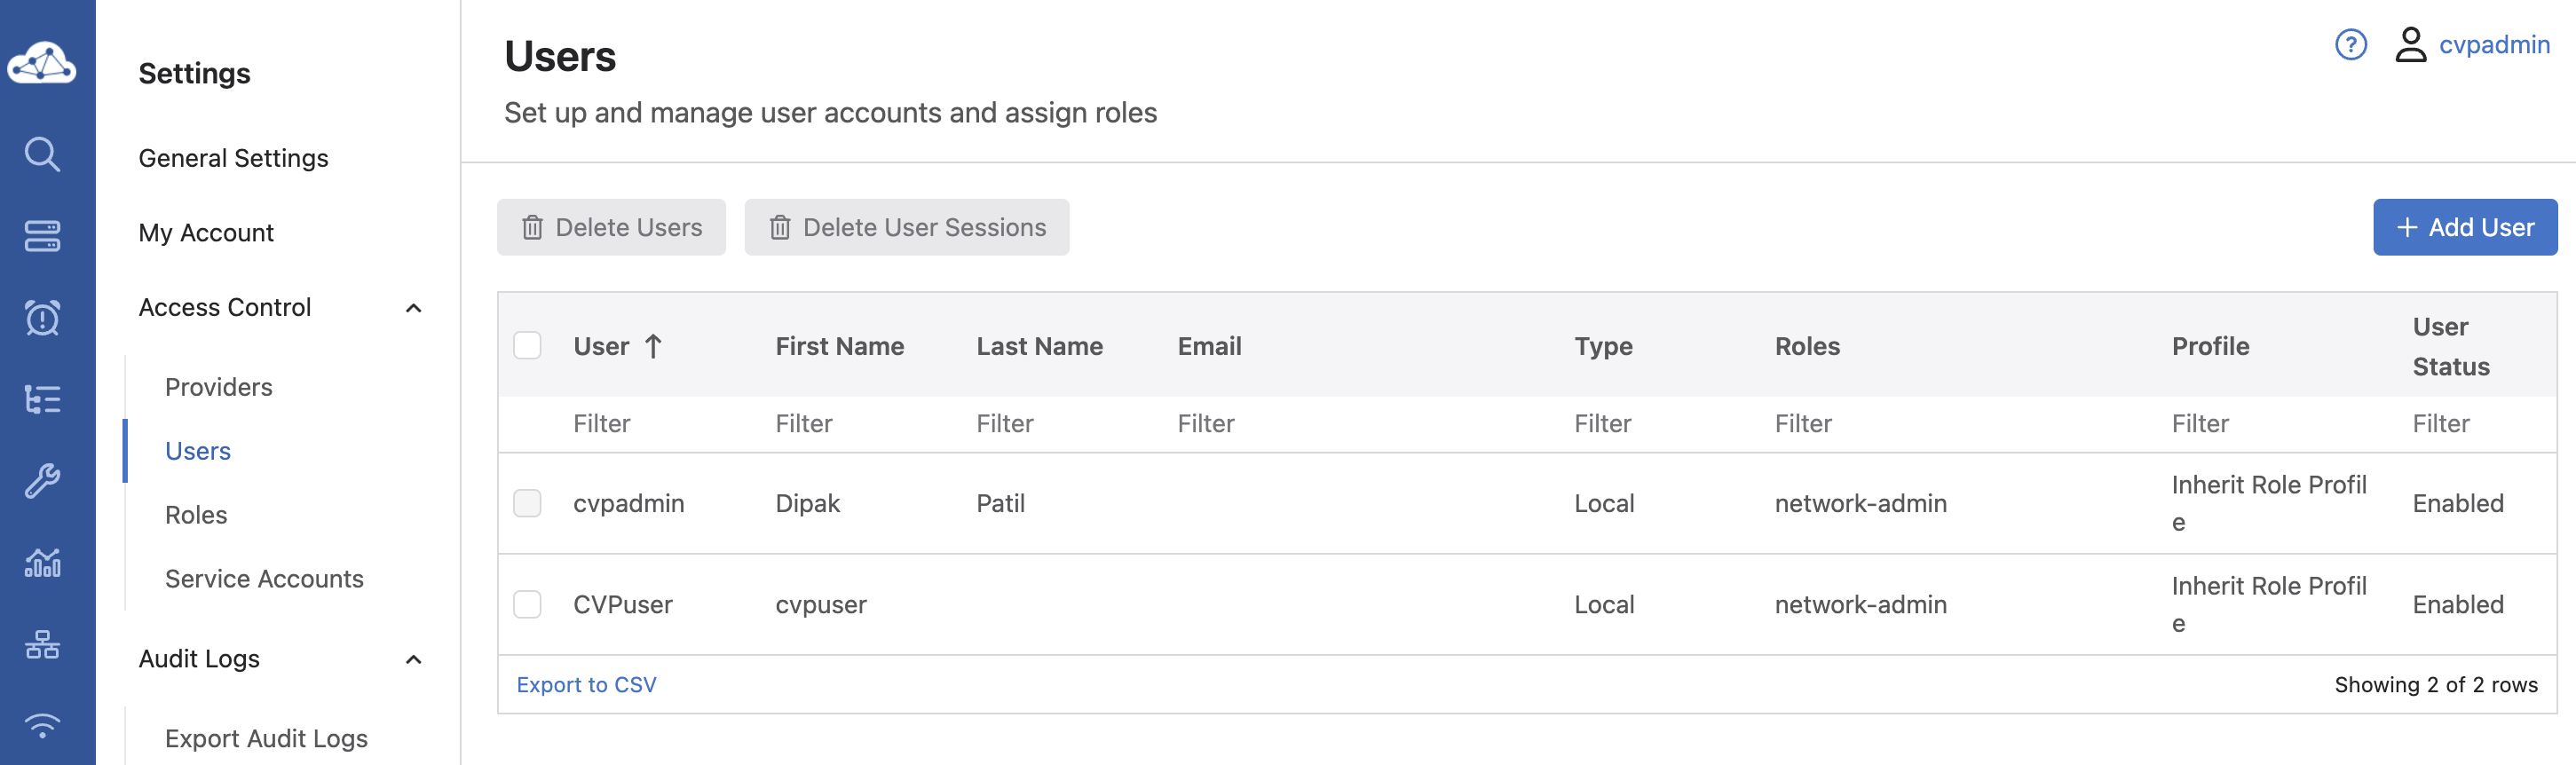2576x765 pixels.
Task: Sort by the User column arrow
Action: click(653, 346)
